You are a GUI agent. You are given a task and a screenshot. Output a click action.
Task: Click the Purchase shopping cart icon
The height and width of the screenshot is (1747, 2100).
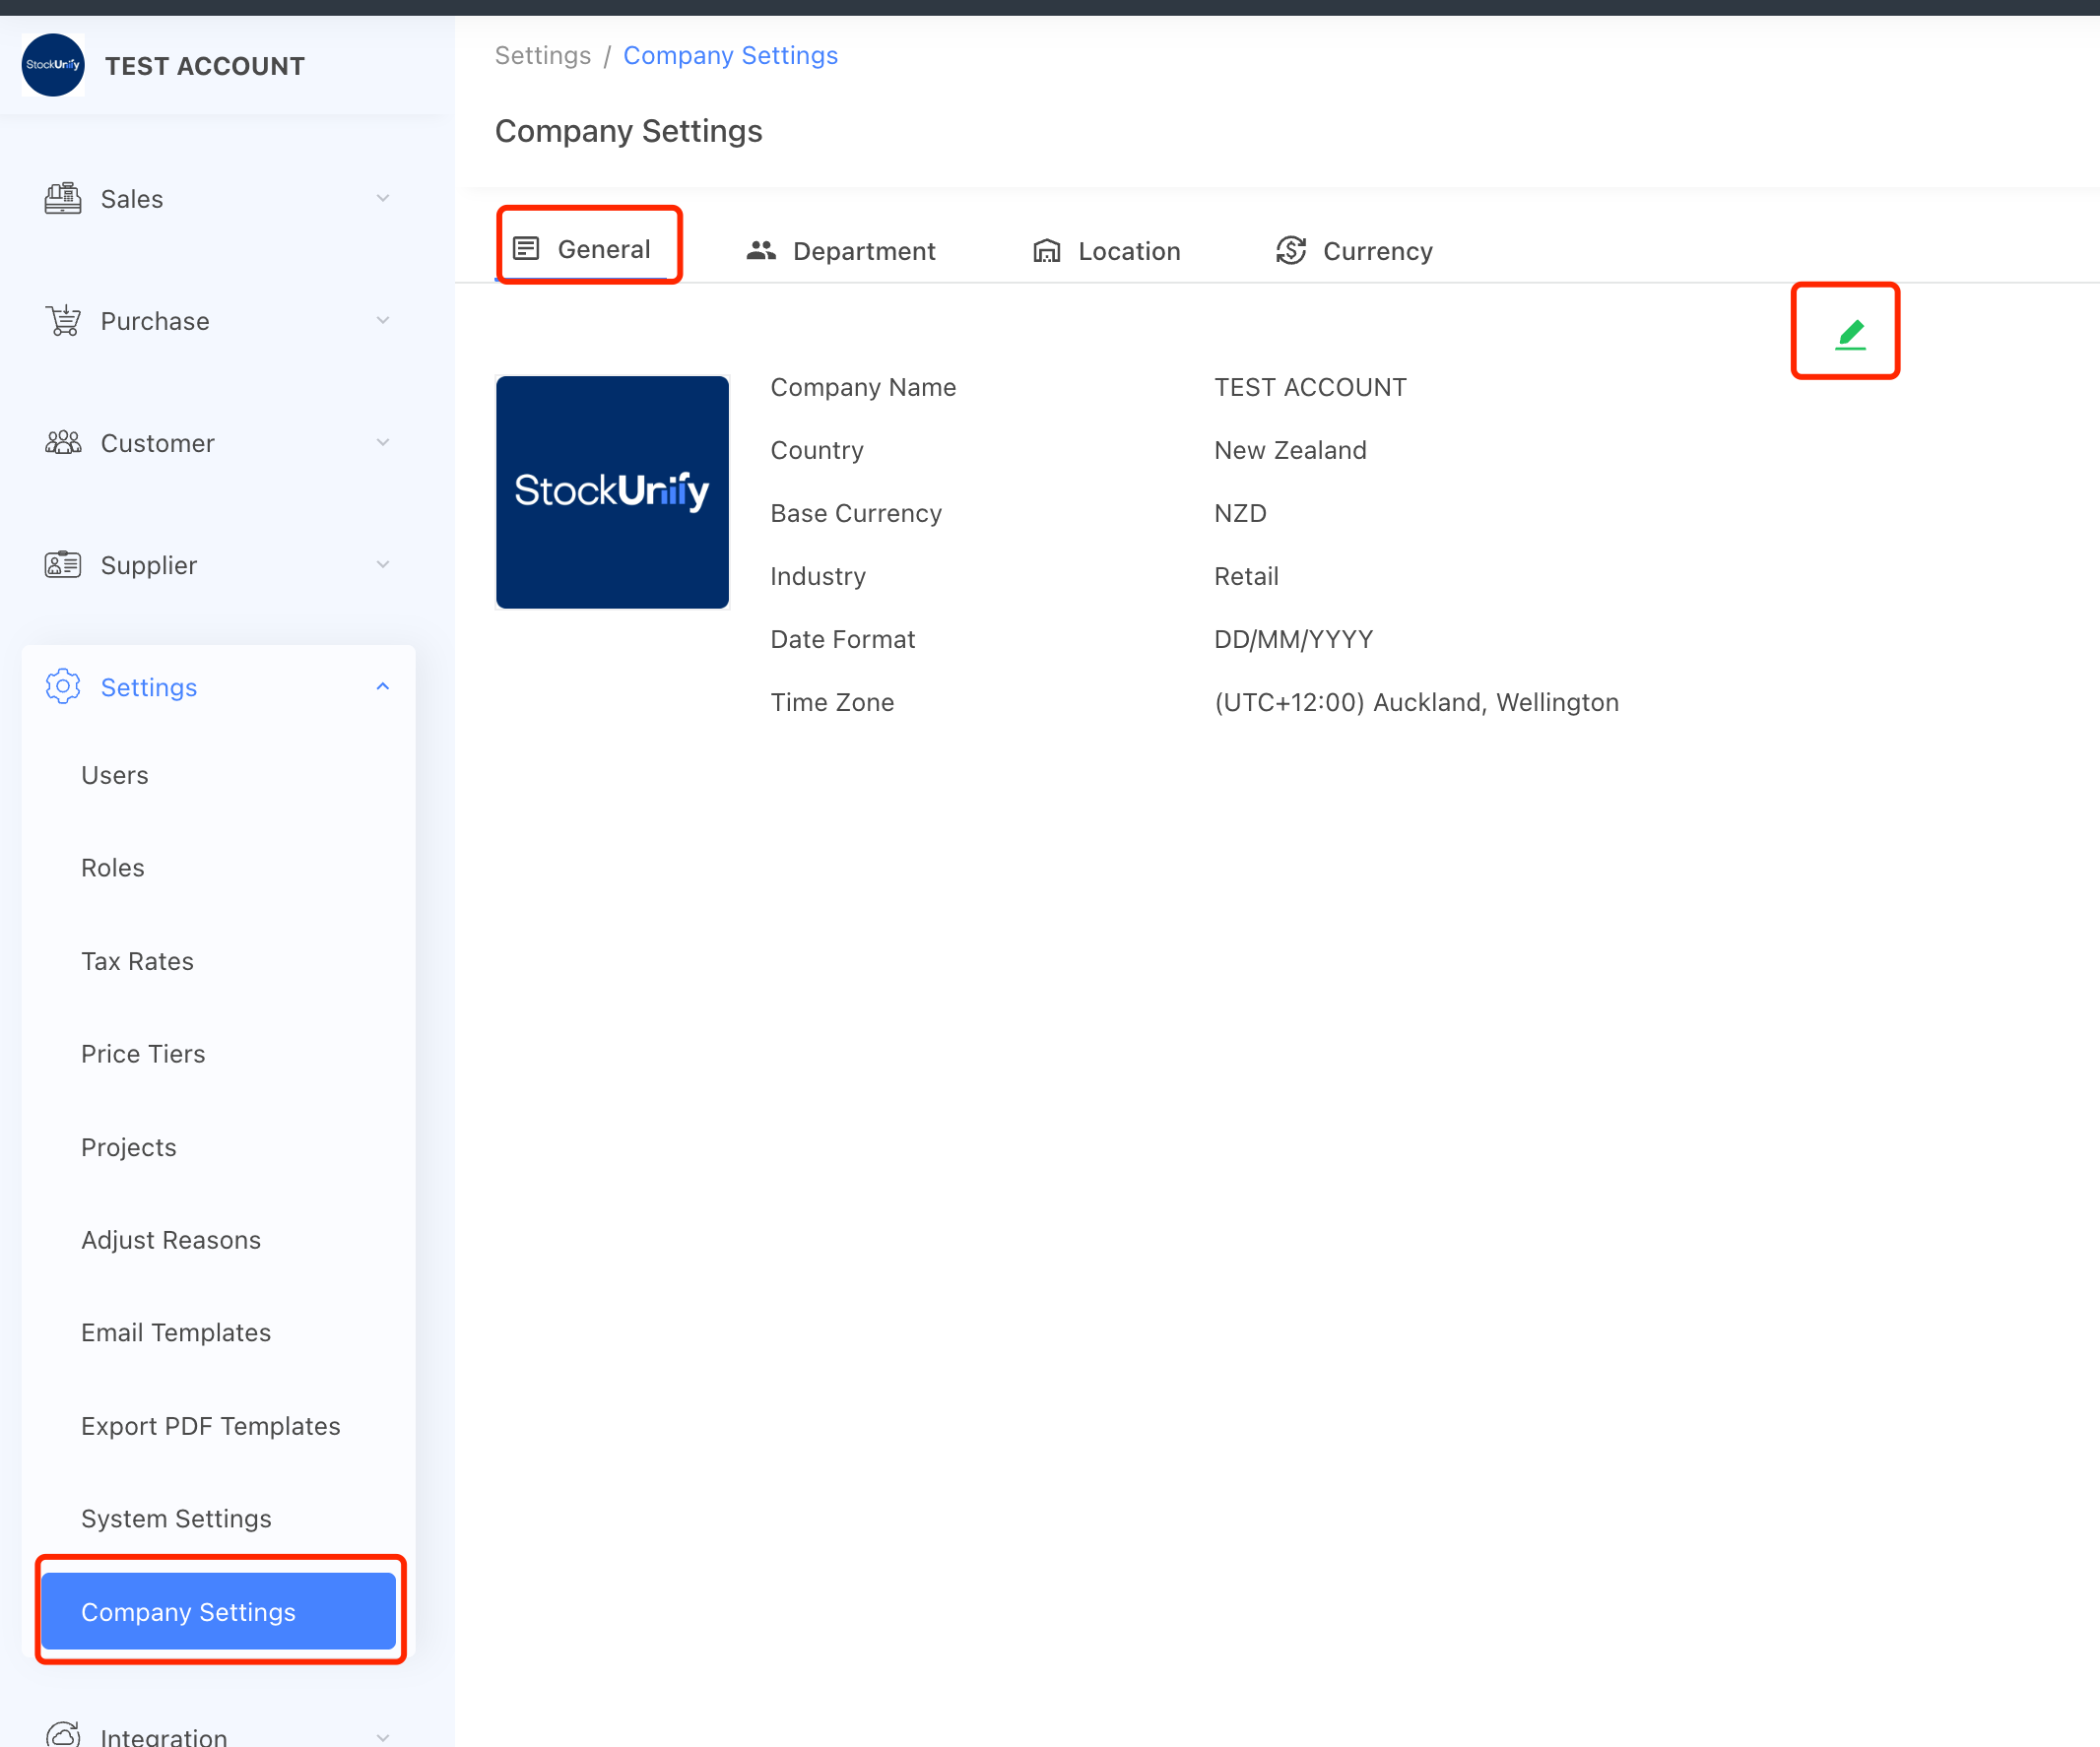63,320
